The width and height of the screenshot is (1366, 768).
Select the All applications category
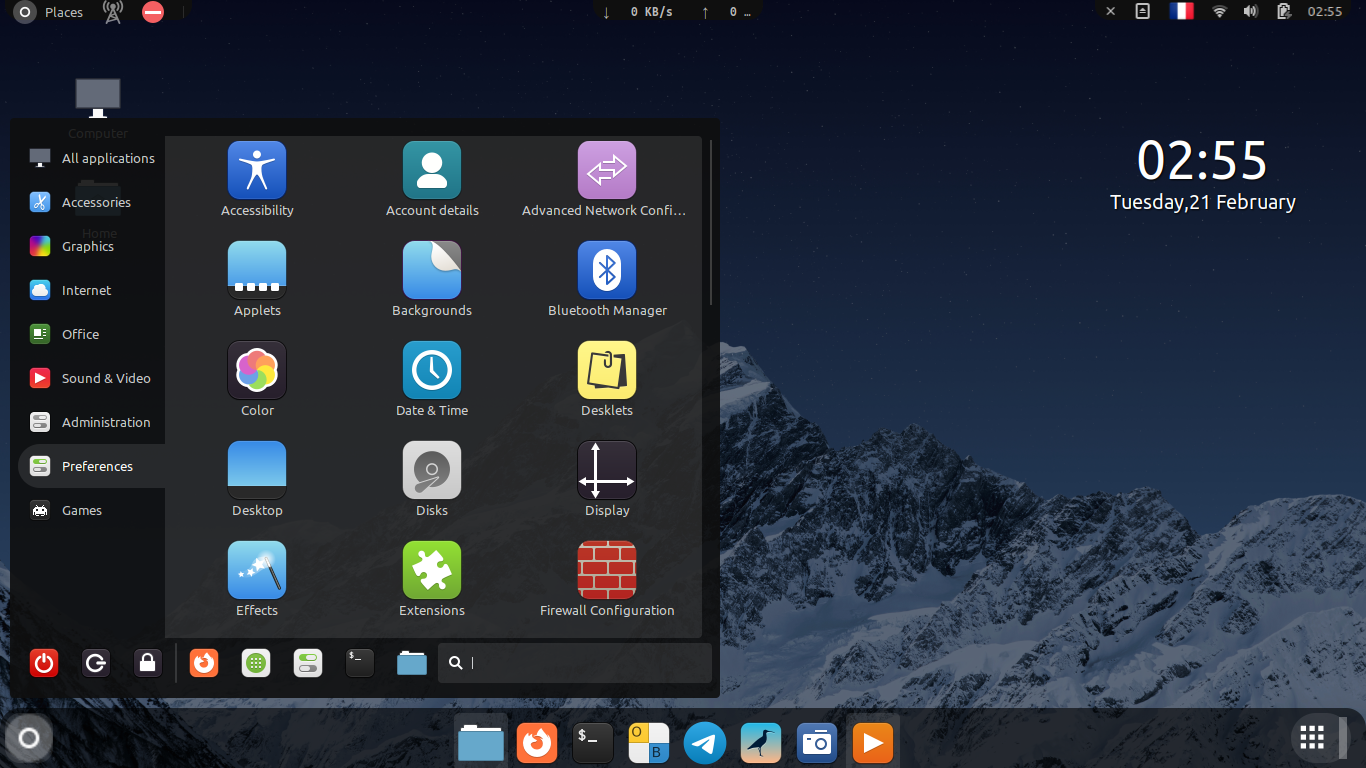(92, 158)
